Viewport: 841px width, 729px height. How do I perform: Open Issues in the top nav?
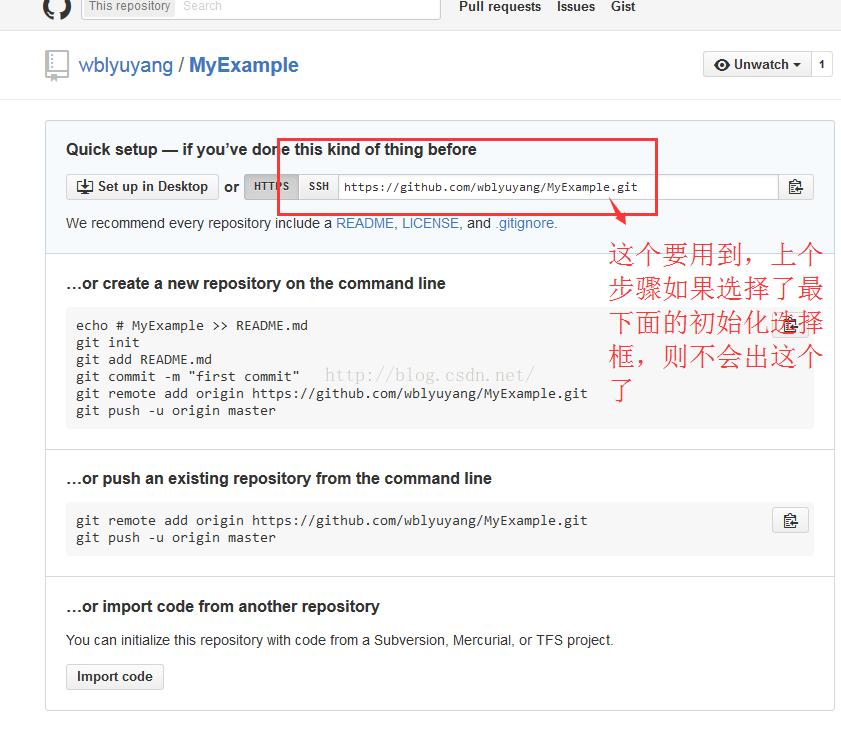(x=576, y=6)
